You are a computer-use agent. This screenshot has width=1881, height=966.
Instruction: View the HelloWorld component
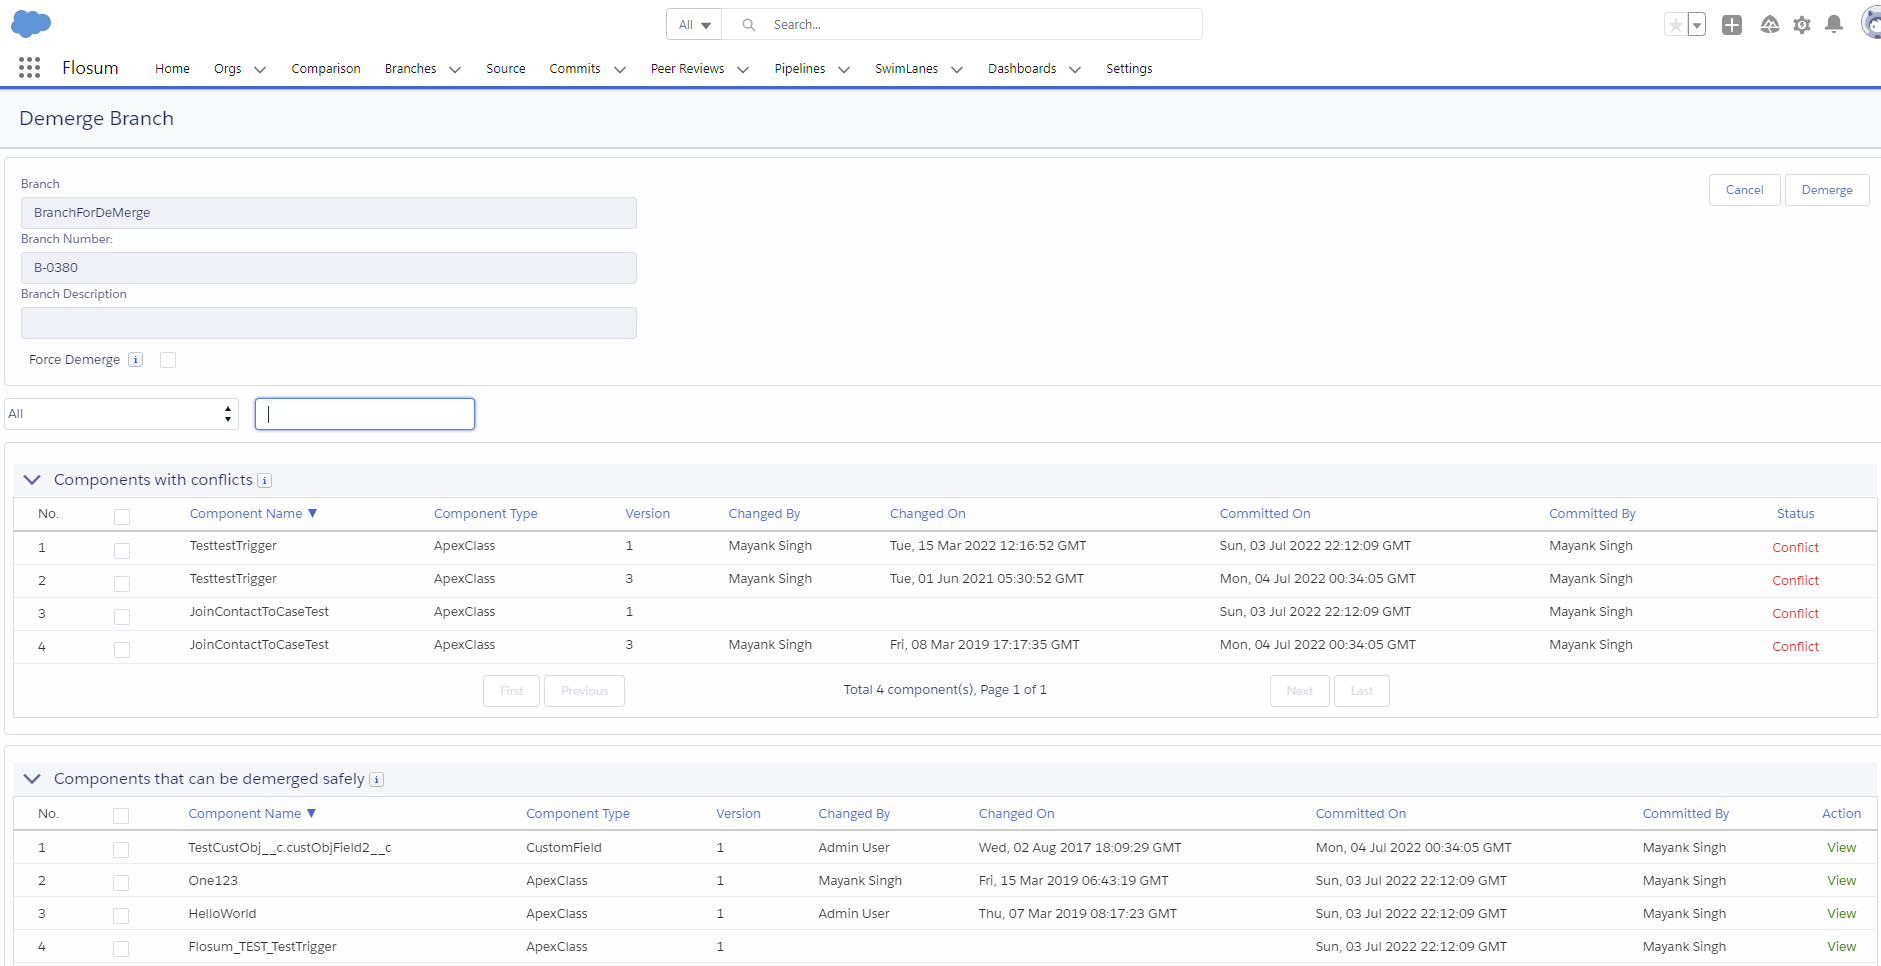click(x=1841, y=914)
